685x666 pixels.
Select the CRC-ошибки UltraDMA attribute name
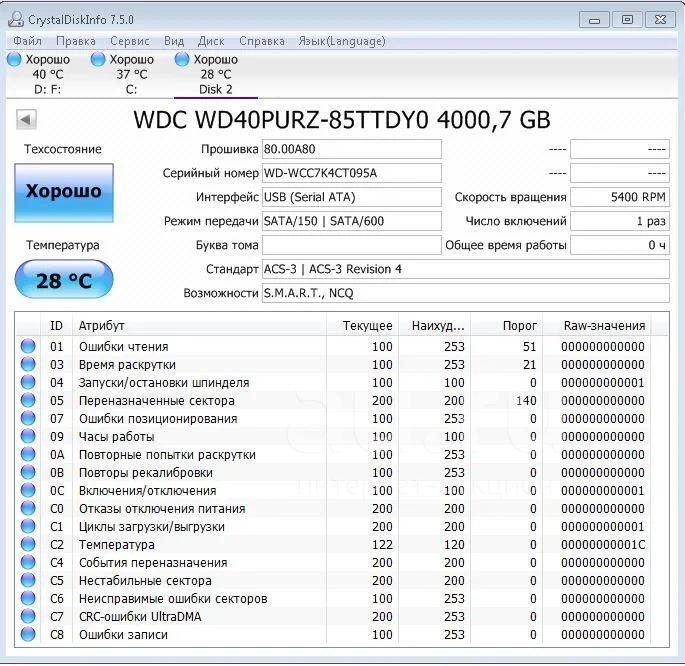pyautogui.click(x=140, y=617)
